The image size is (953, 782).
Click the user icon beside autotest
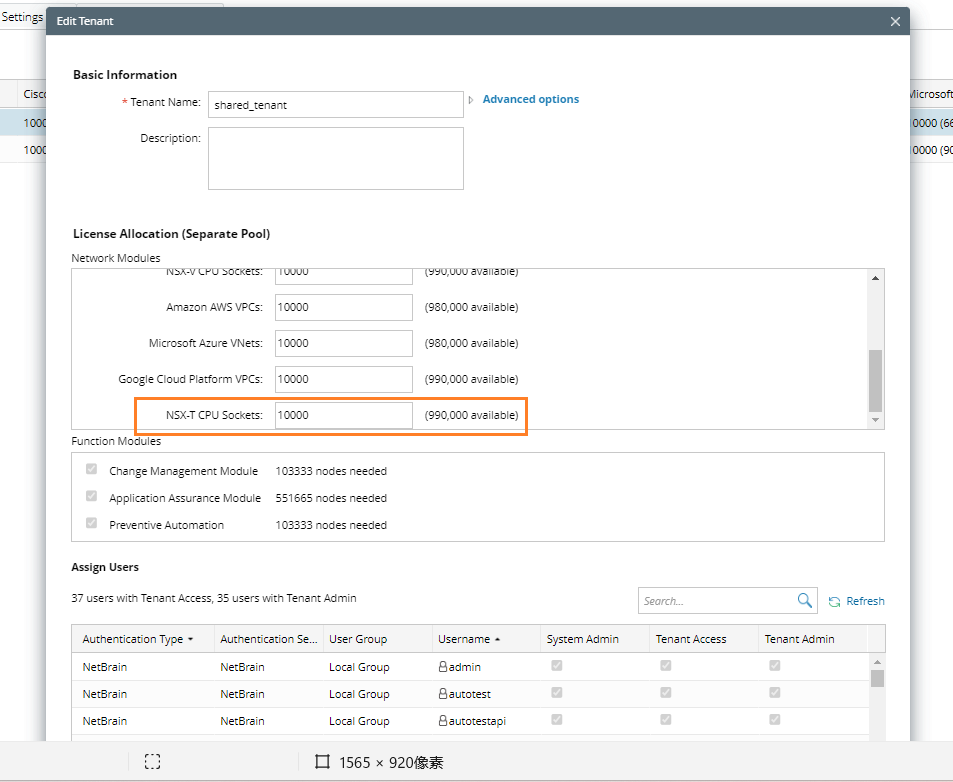pos(441,693)
